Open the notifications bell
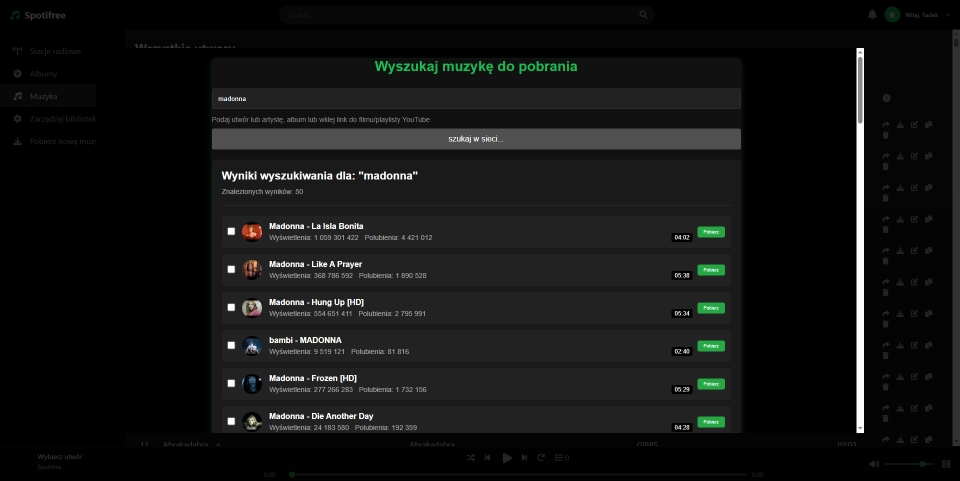This screenshot has height=481, width=960. 872,15
